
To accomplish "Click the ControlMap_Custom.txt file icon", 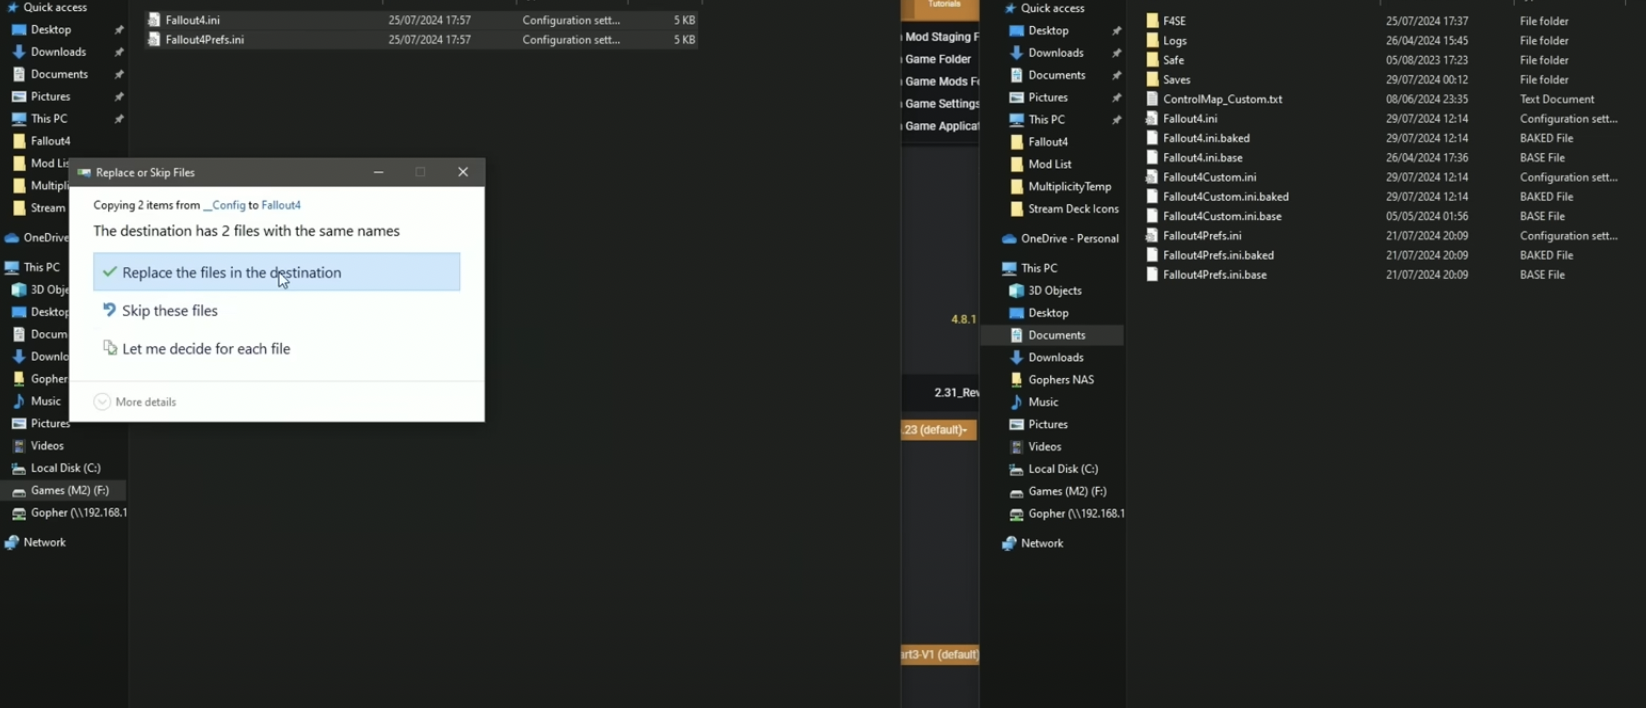I will (x=1152, y=99).
